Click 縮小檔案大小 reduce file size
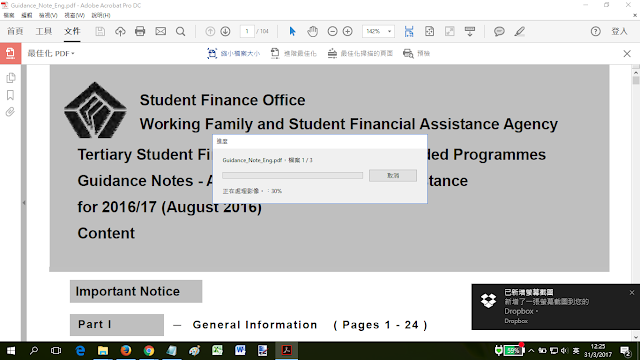 click(233, 53)
